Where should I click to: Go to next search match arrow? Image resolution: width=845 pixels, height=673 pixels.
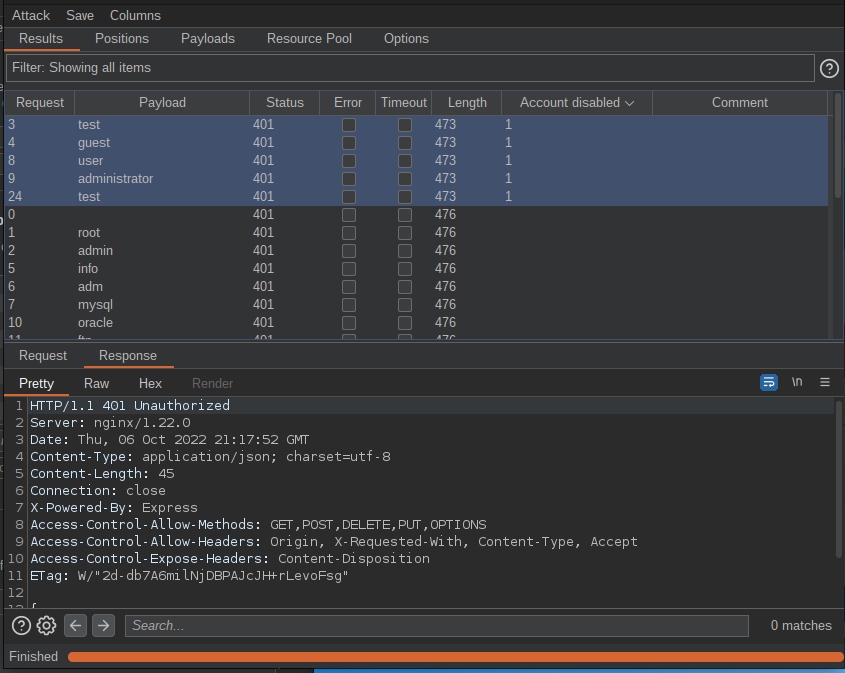tap(103, 625)
